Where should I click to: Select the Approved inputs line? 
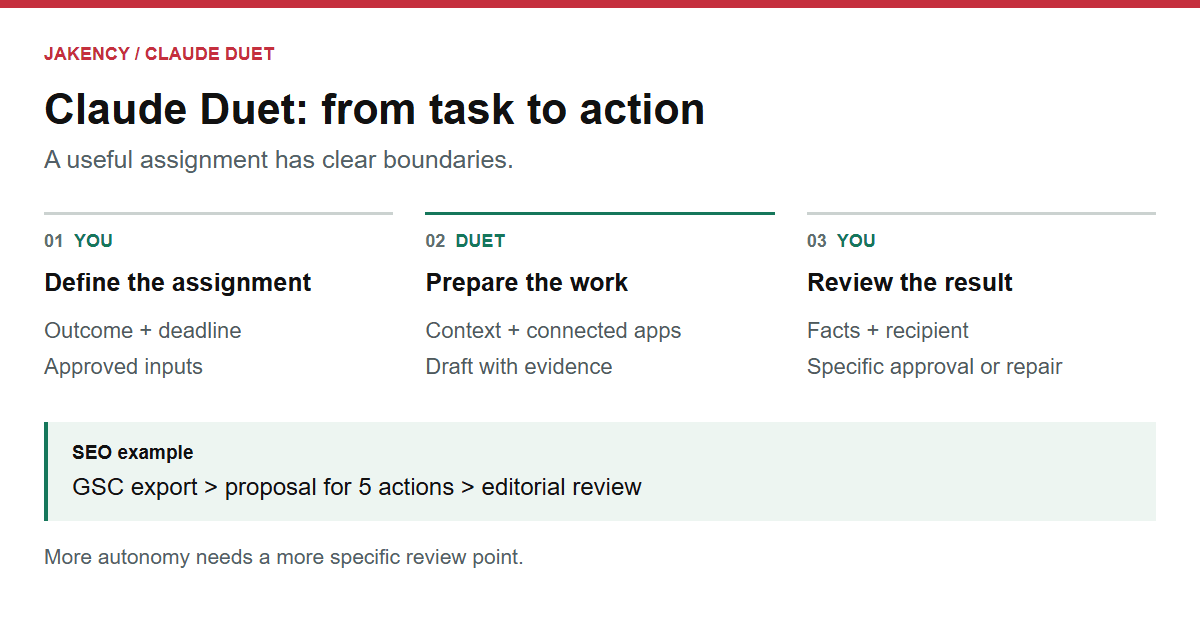click(124, 367)
